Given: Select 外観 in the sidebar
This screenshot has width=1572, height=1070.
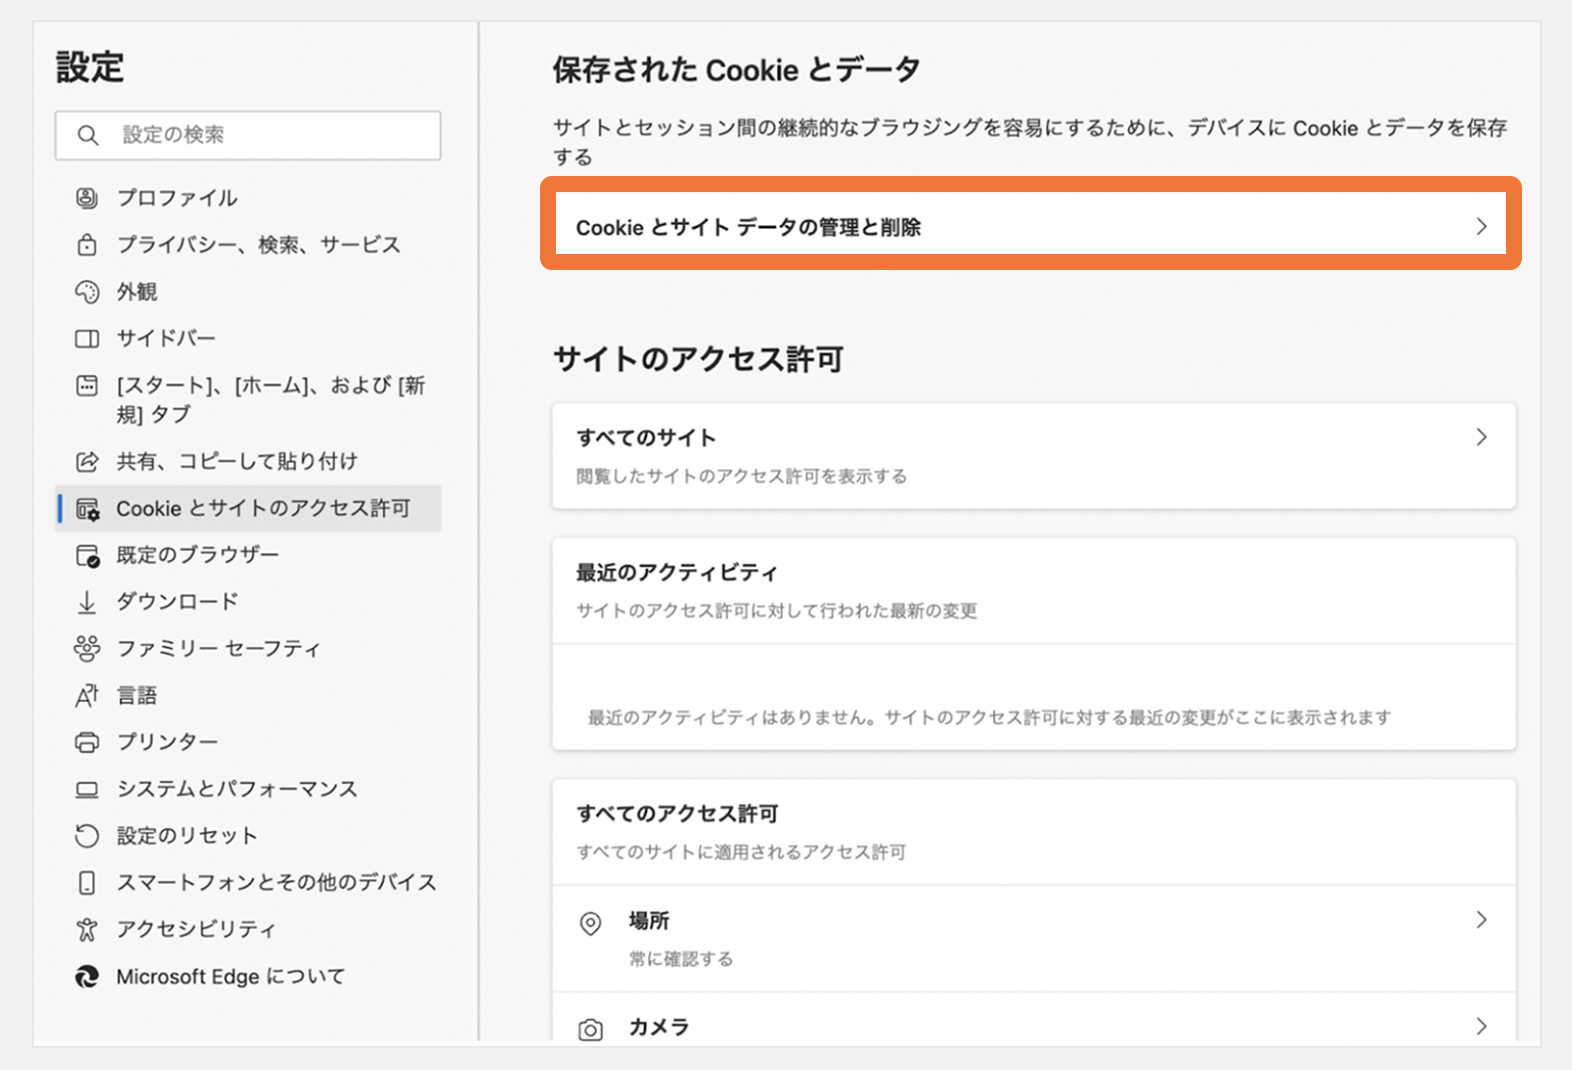Looking at the screenshot, I should point(248,292).
